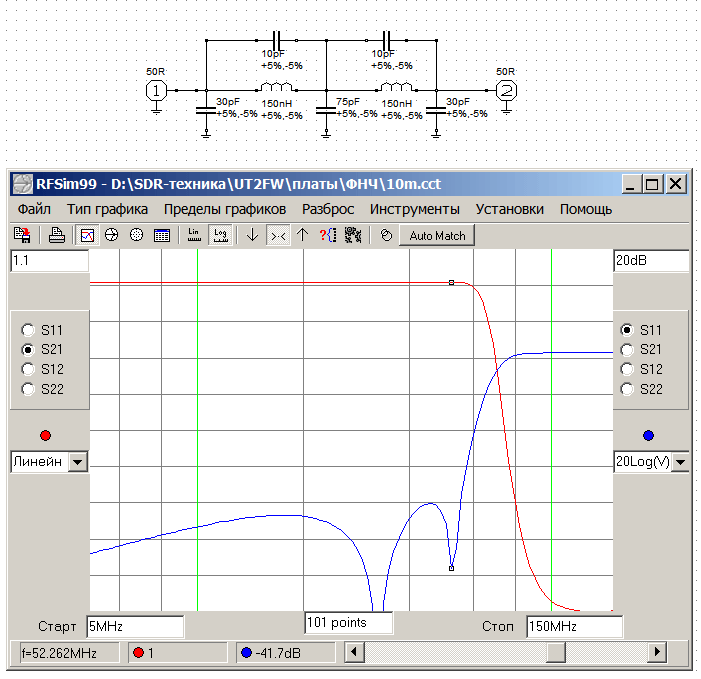Switch to linear frequency scale (Lin)
The width and height of the screenshot is (701, 679).
click(x=194, y=235)
